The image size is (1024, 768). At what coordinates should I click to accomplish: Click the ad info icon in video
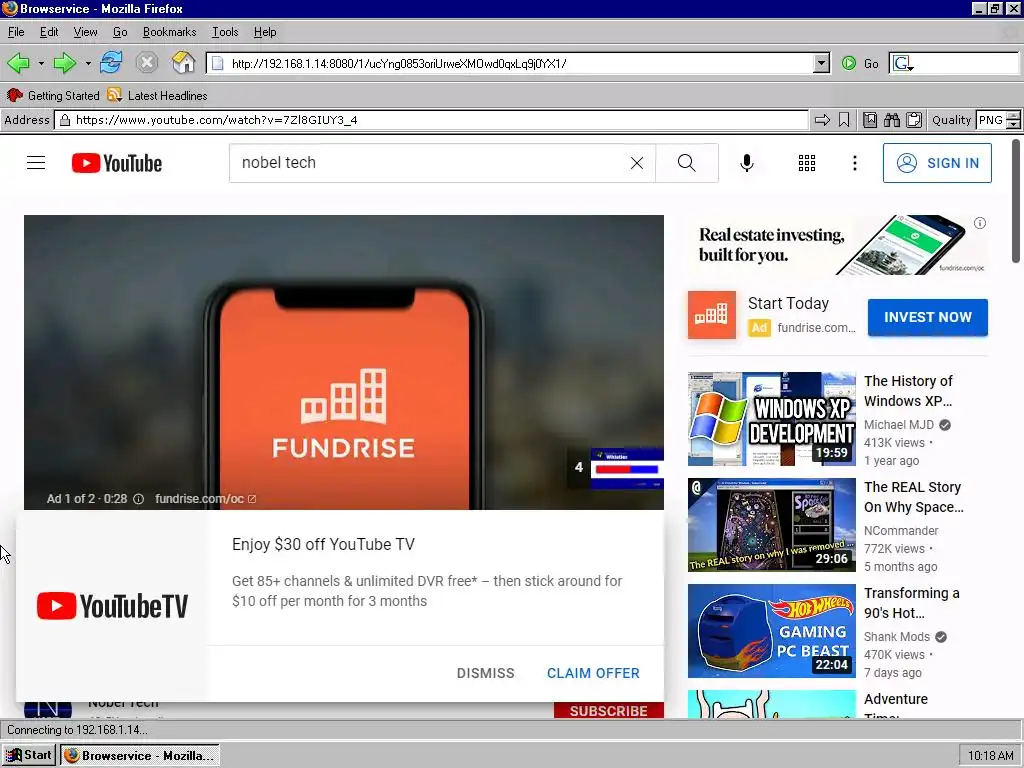tap(138, 499)
